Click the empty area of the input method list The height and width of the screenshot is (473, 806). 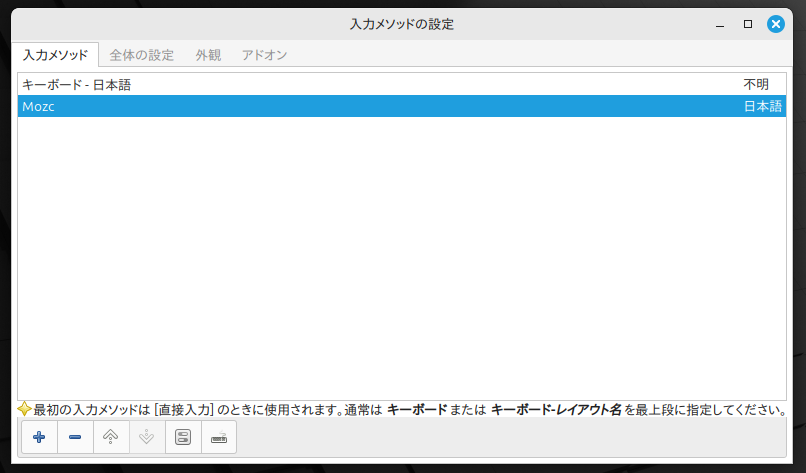[x=400, y=260]
